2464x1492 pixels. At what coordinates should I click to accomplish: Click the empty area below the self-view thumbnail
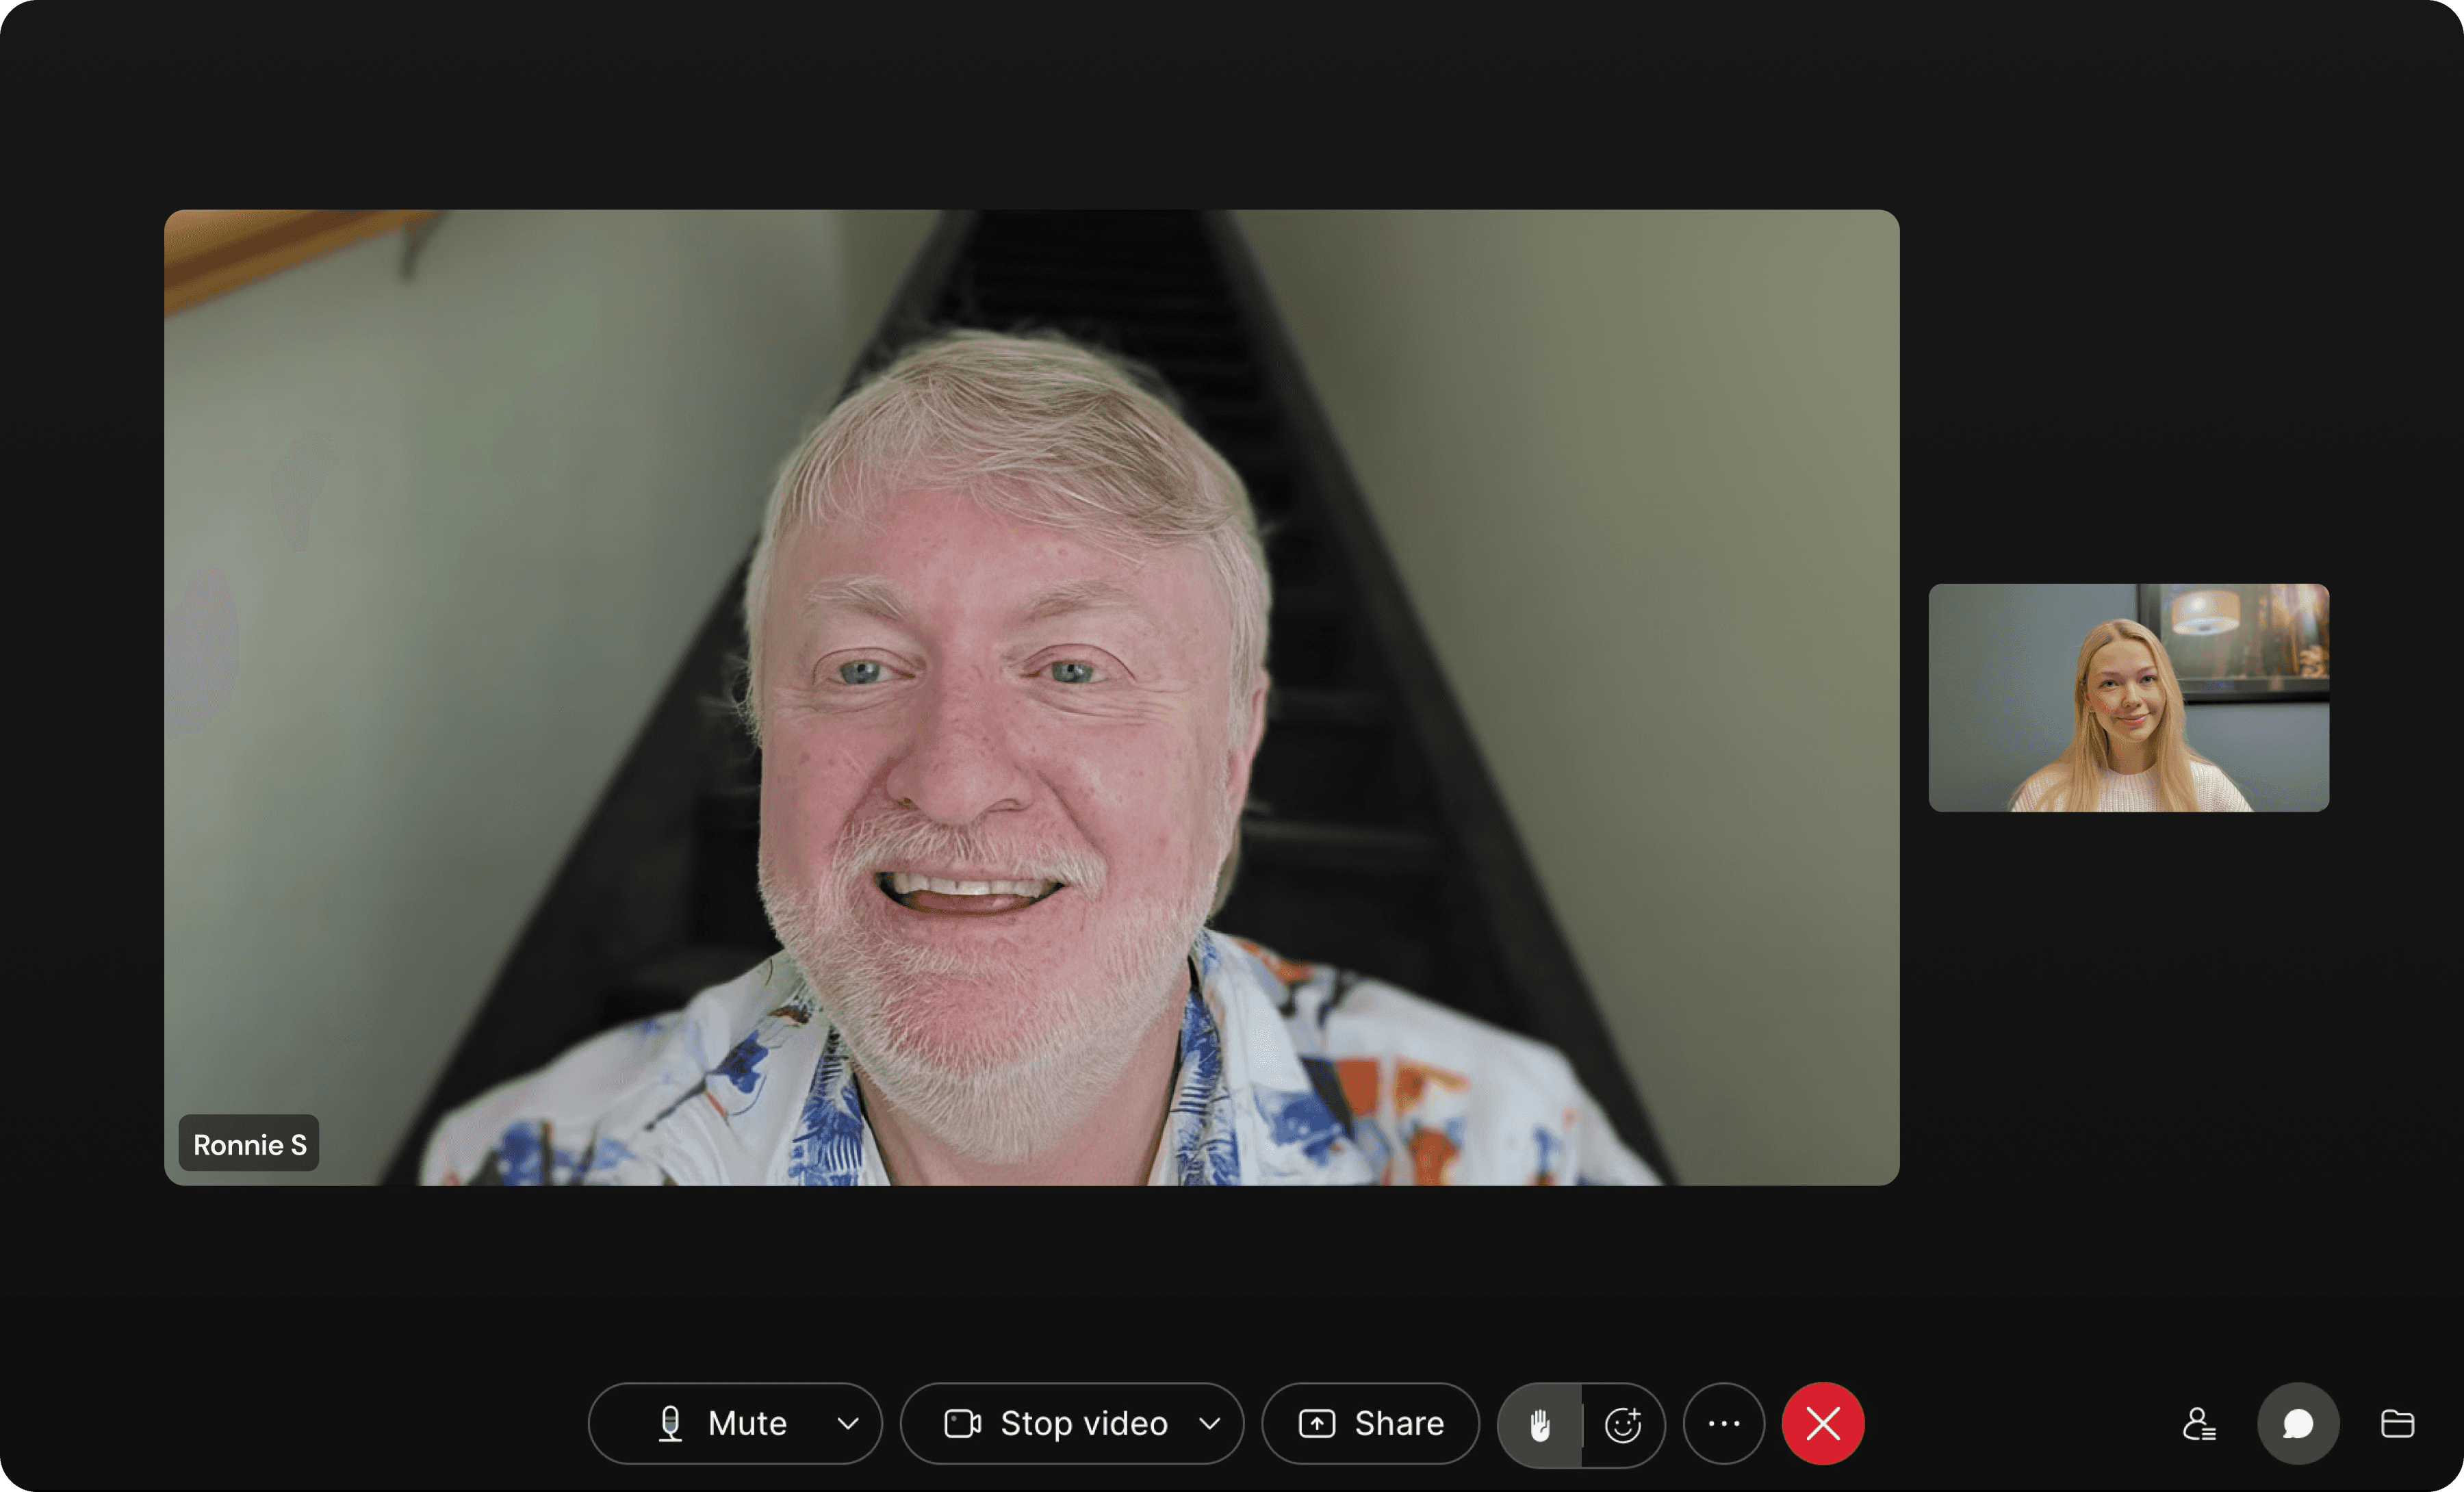click(x=2128, y=1000)
